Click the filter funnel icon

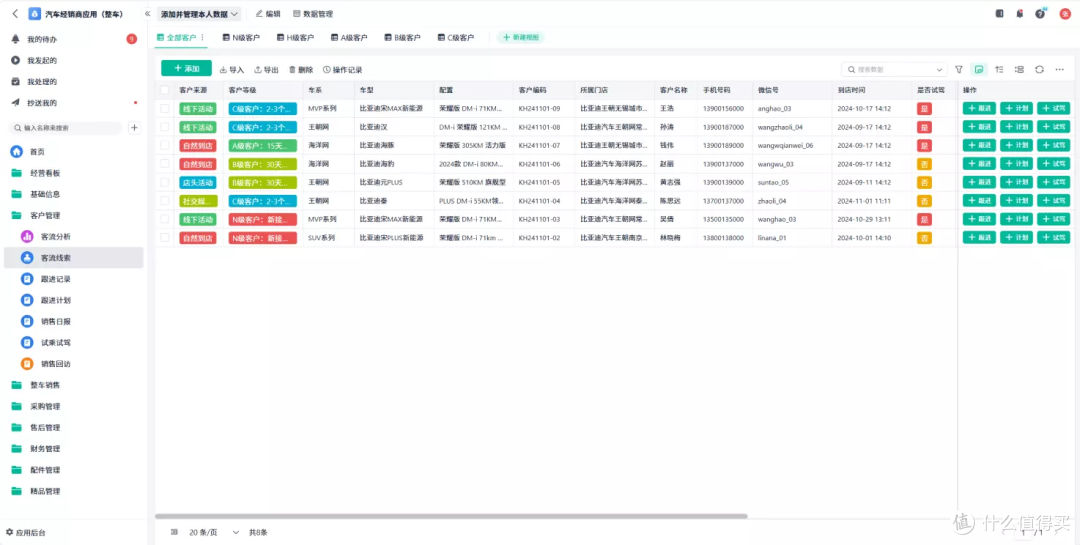point(959,70)
